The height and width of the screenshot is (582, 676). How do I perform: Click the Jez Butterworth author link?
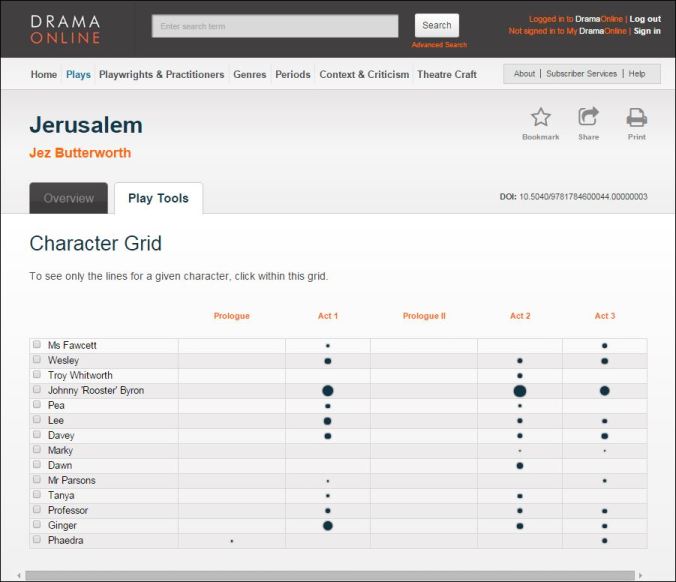coord(80,153)
